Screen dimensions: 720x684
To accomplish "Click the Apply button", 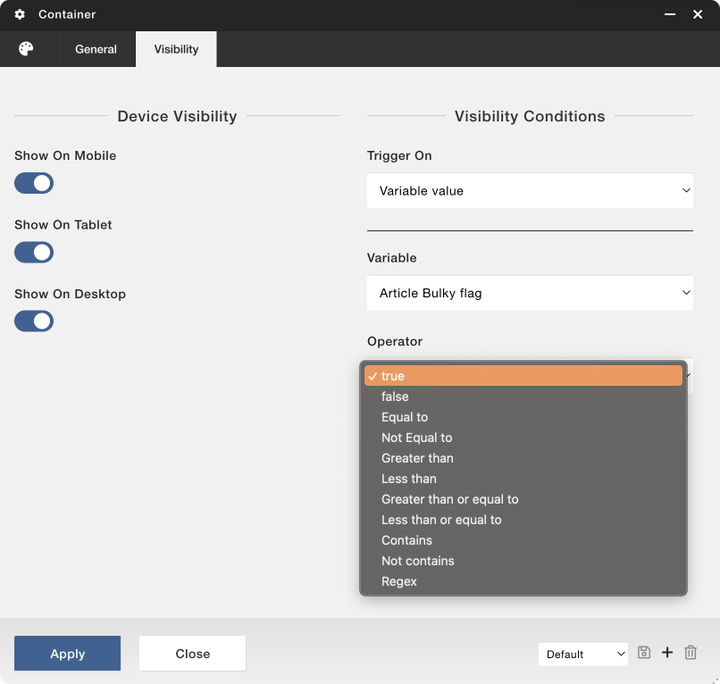I will [67, 653].
